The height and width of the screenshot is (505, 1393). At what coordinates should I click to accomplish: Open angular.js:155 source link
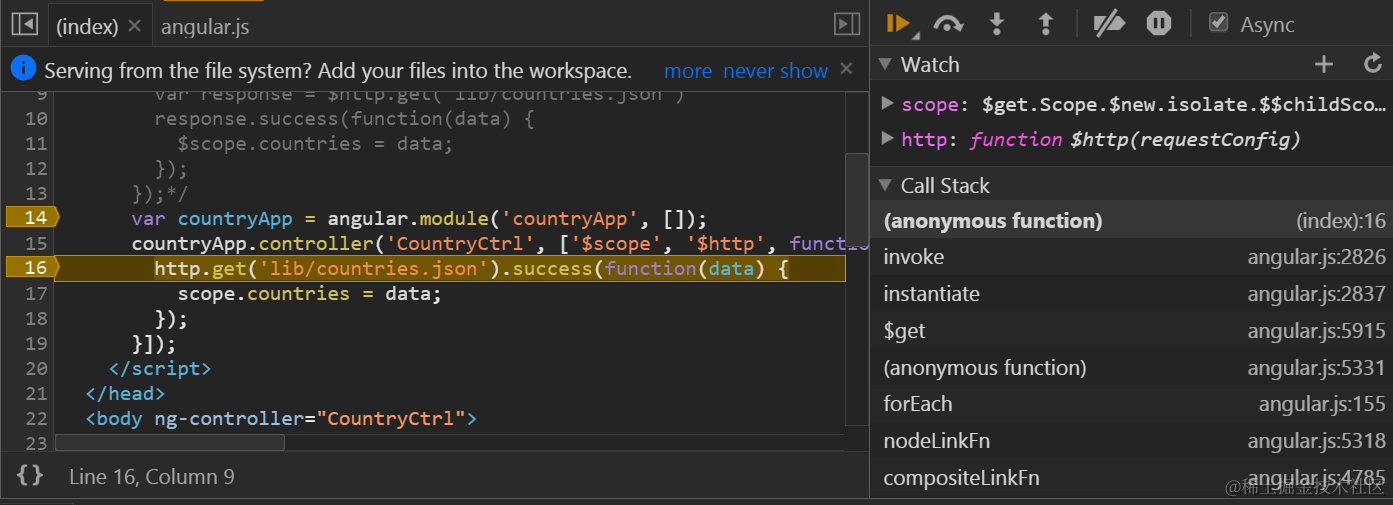coord(1322,404)
